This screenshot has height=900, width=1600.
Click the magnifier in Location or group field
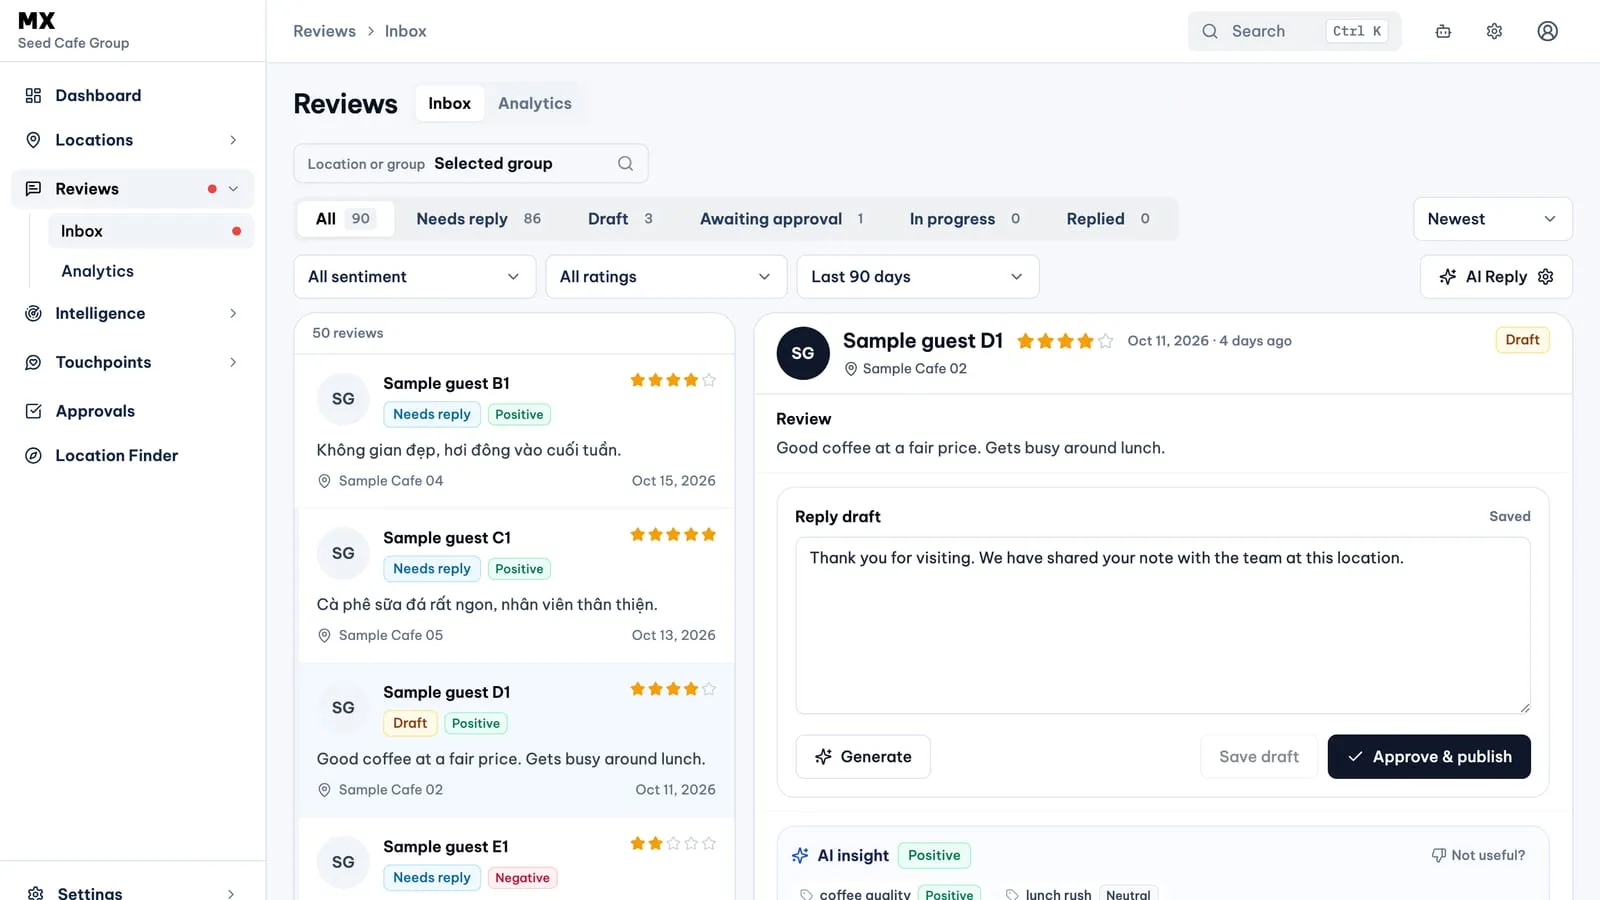pos(625,163)
